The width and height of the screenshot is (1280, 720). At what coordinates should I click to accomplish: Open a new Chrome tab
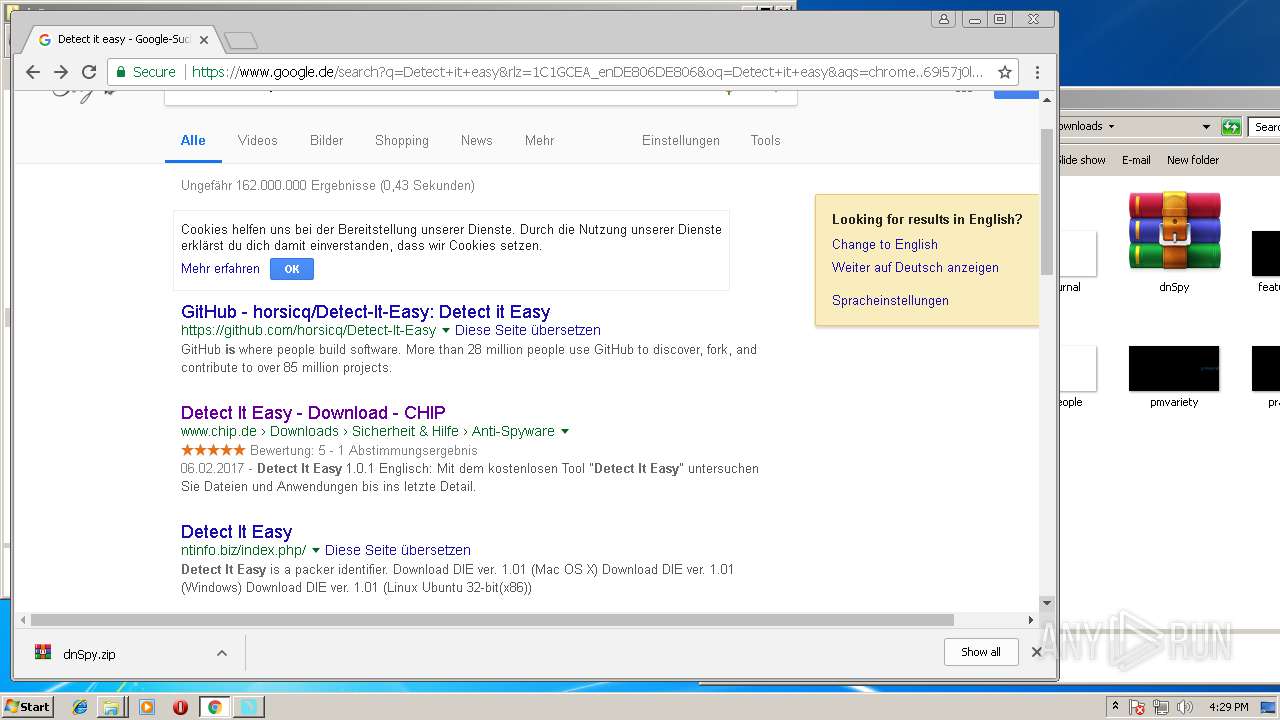coord(241,40)
